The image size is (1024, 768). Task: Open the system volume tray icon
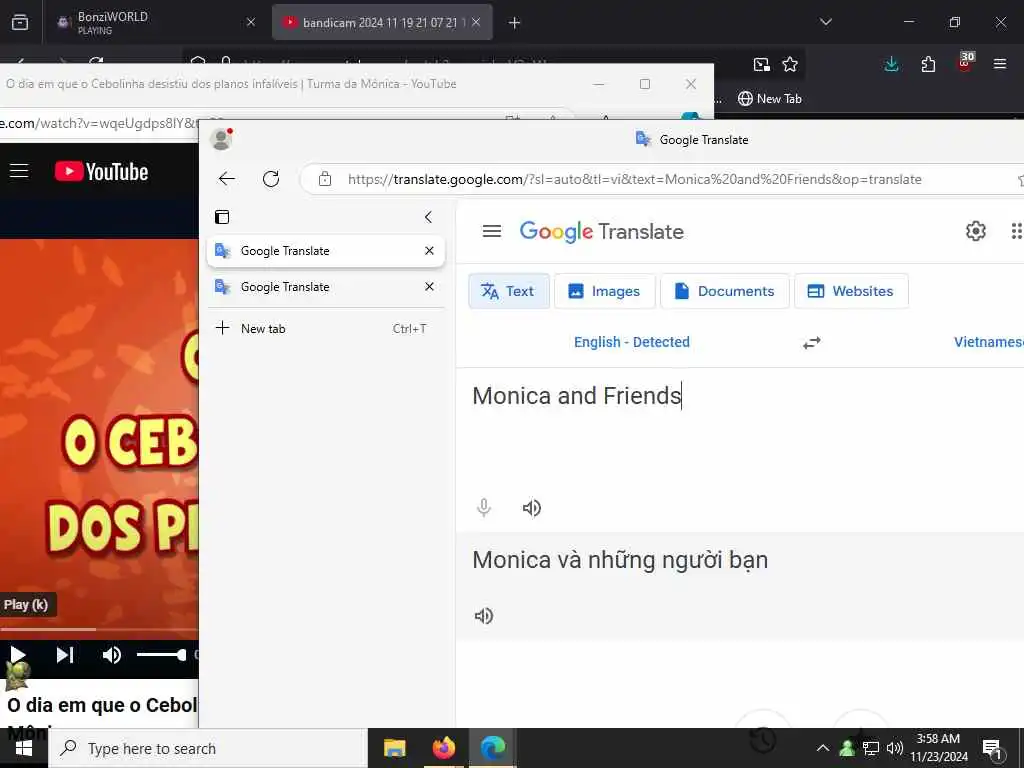pyautogui.click(x=894, y=748)
